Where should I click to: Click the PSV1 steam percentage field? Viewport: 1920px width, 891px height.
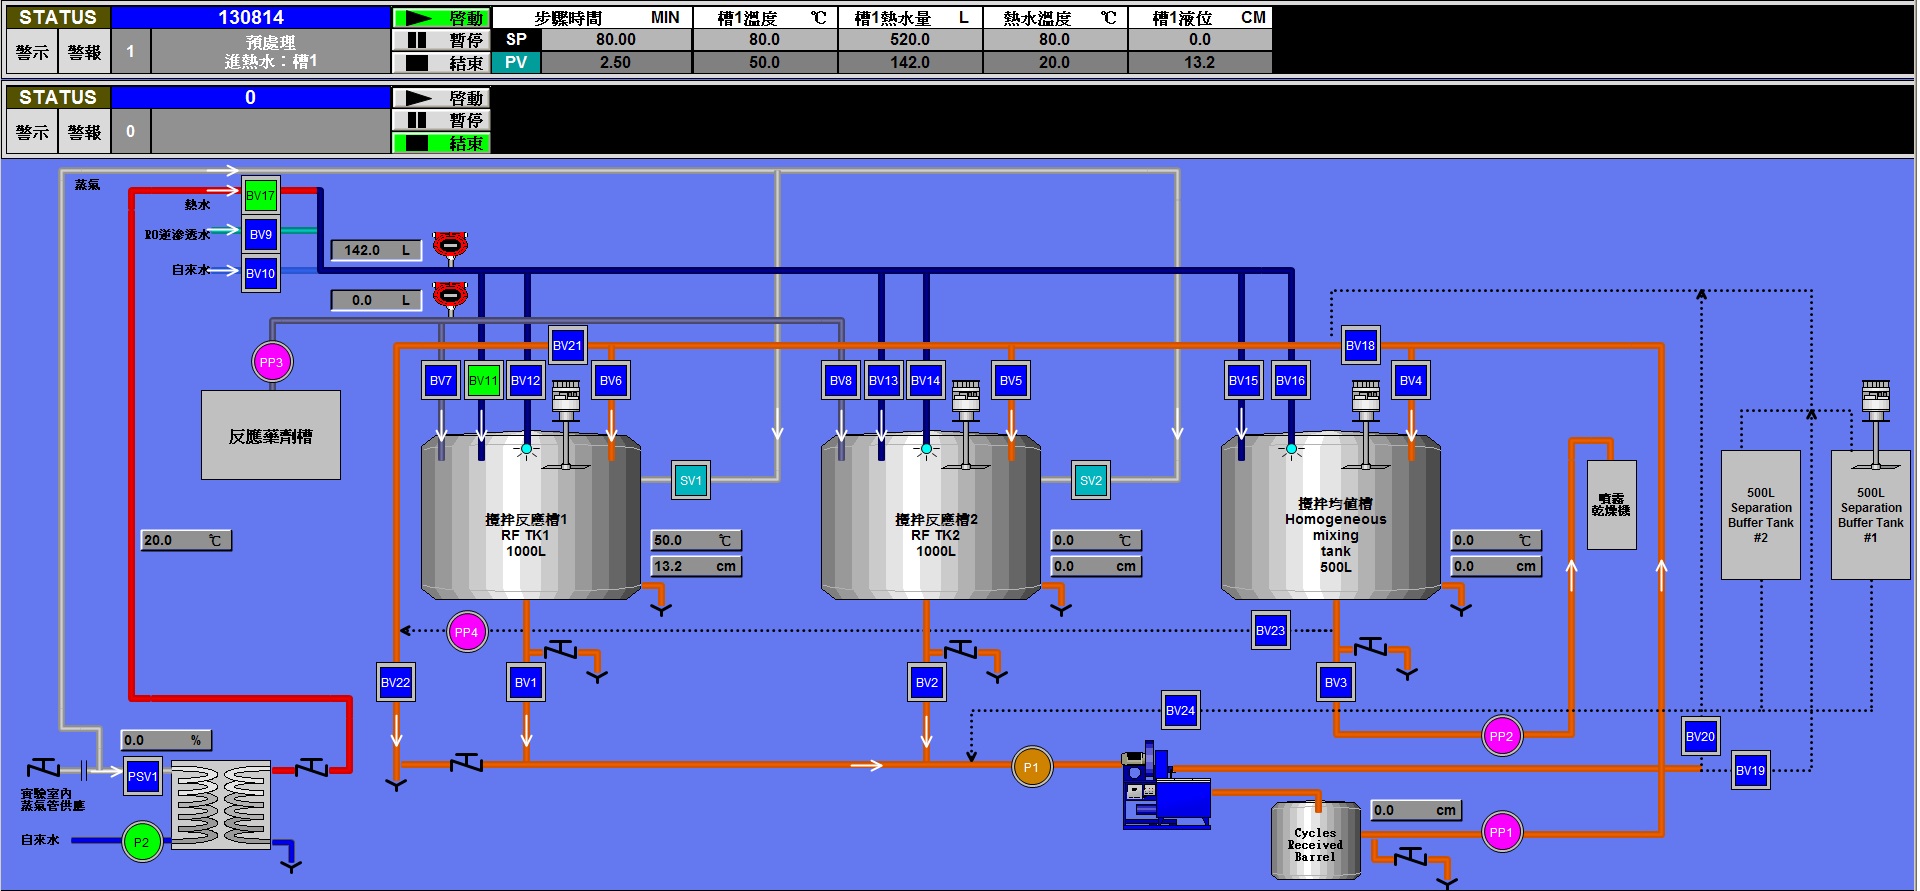click(x=166, y=741)
